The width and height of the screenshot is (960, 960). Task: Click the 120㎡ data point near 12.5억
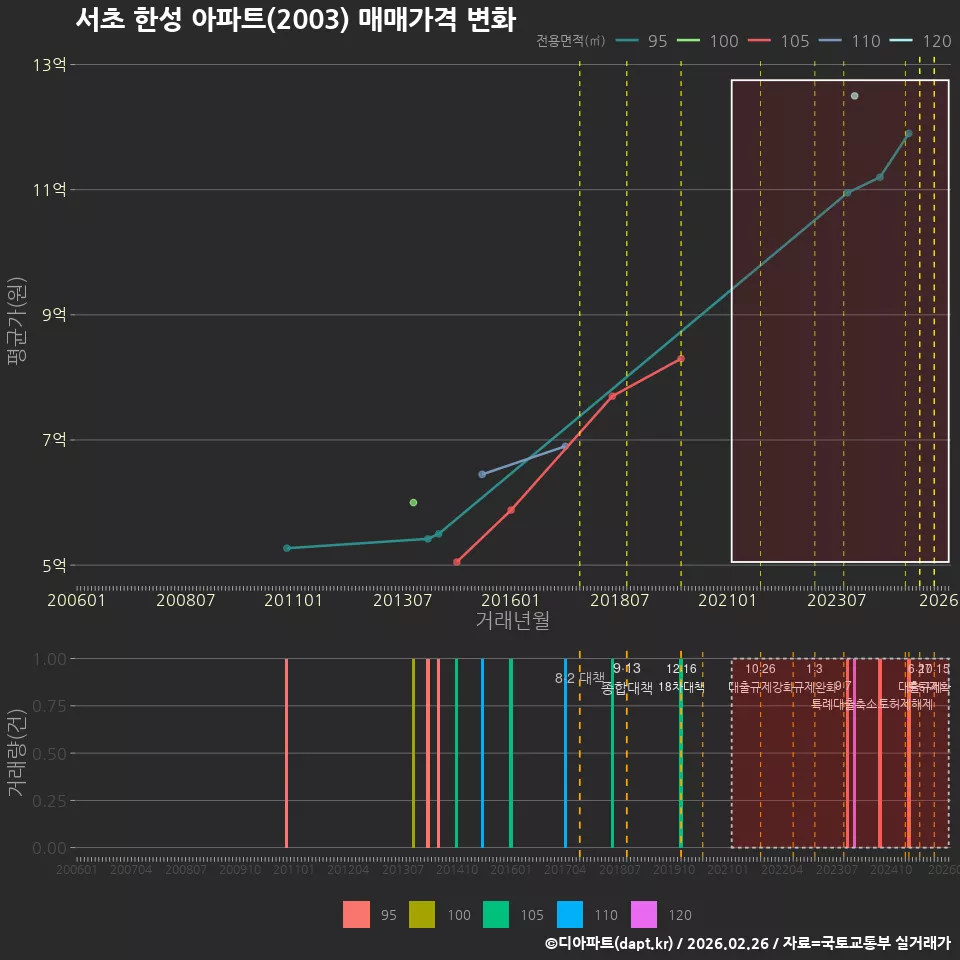855,96
